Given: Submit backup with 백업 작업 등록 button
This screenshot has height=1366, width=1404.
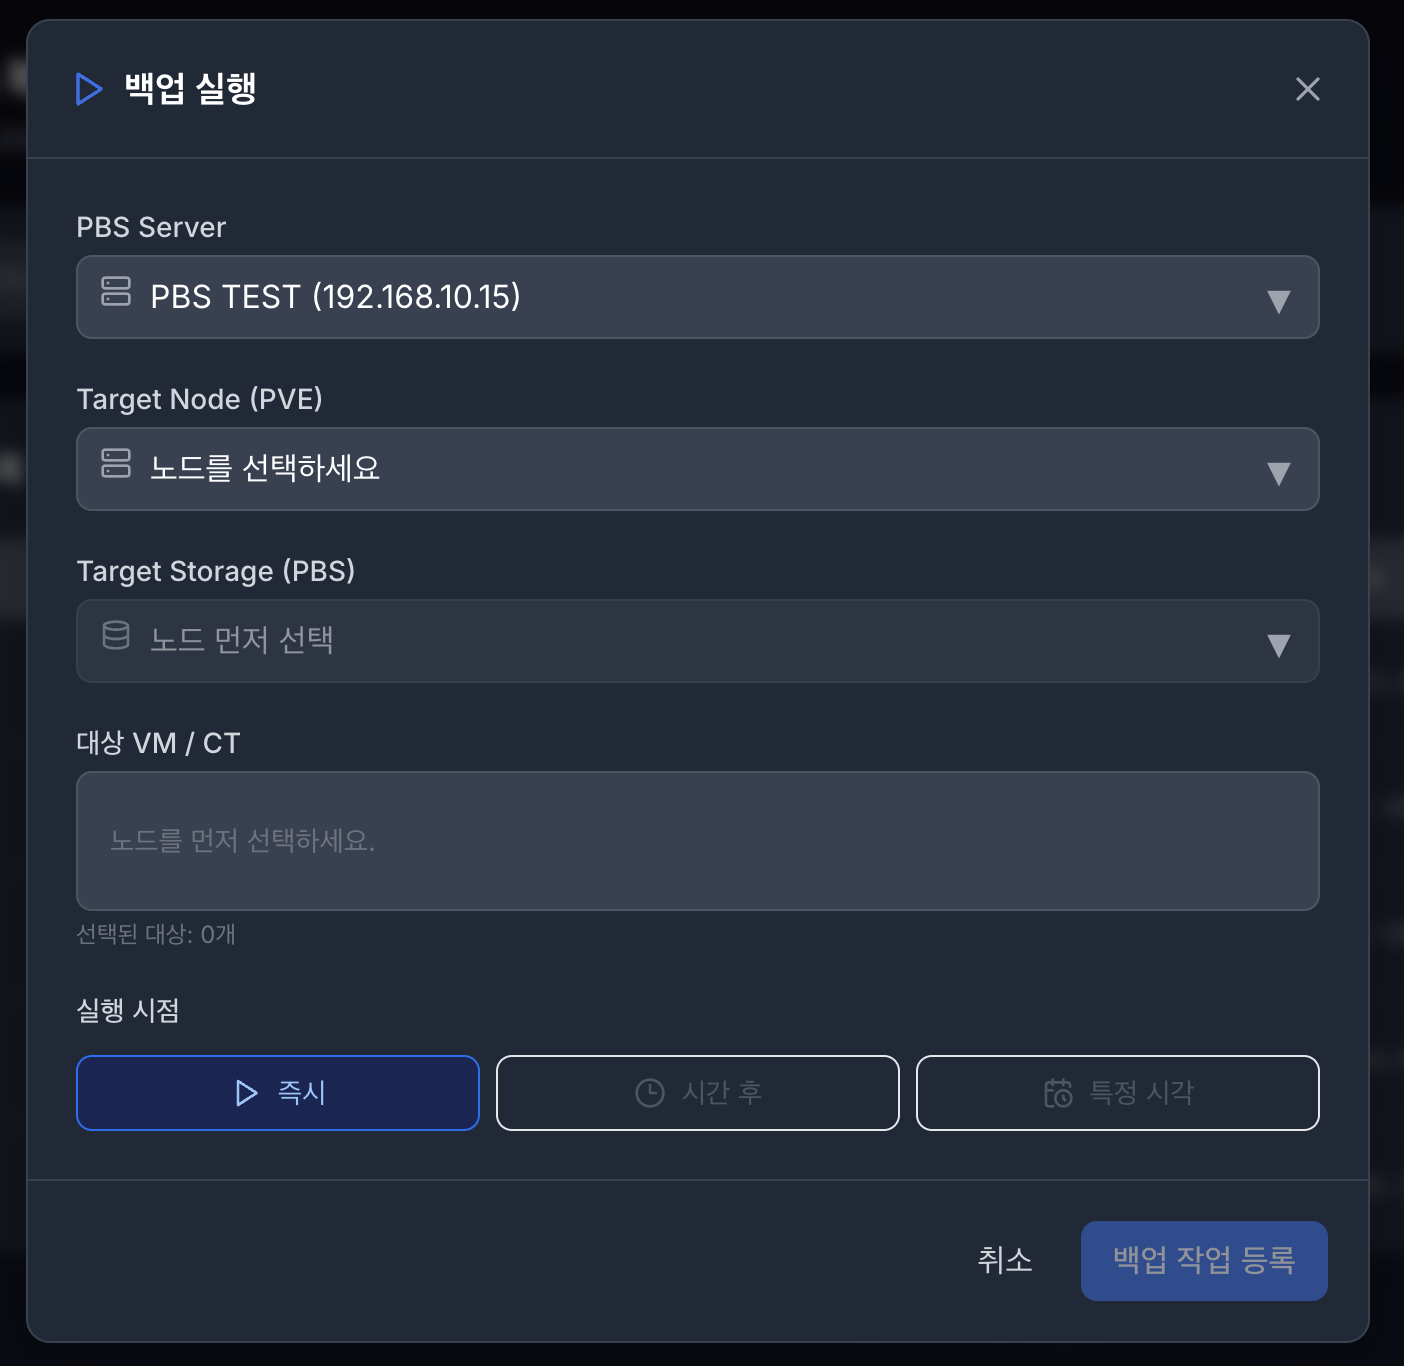Looking at the screenshot, I should coord(1203,1261).
